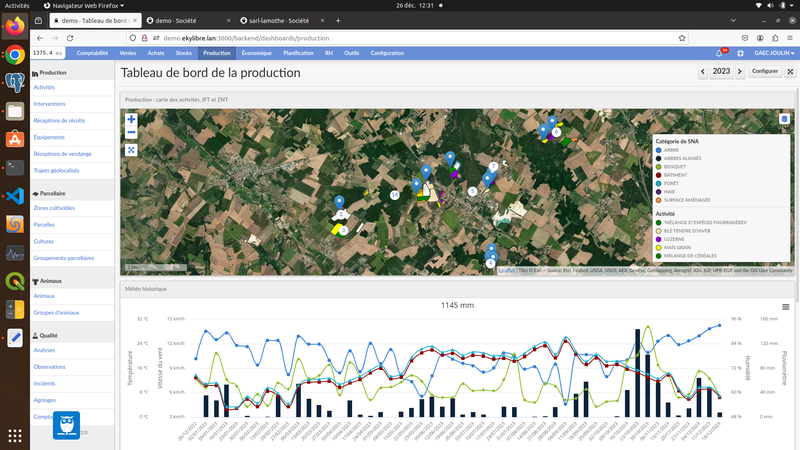The image size is (800, 450).
Task: Open the Interventions sidebar link
Action: (50, 103)
